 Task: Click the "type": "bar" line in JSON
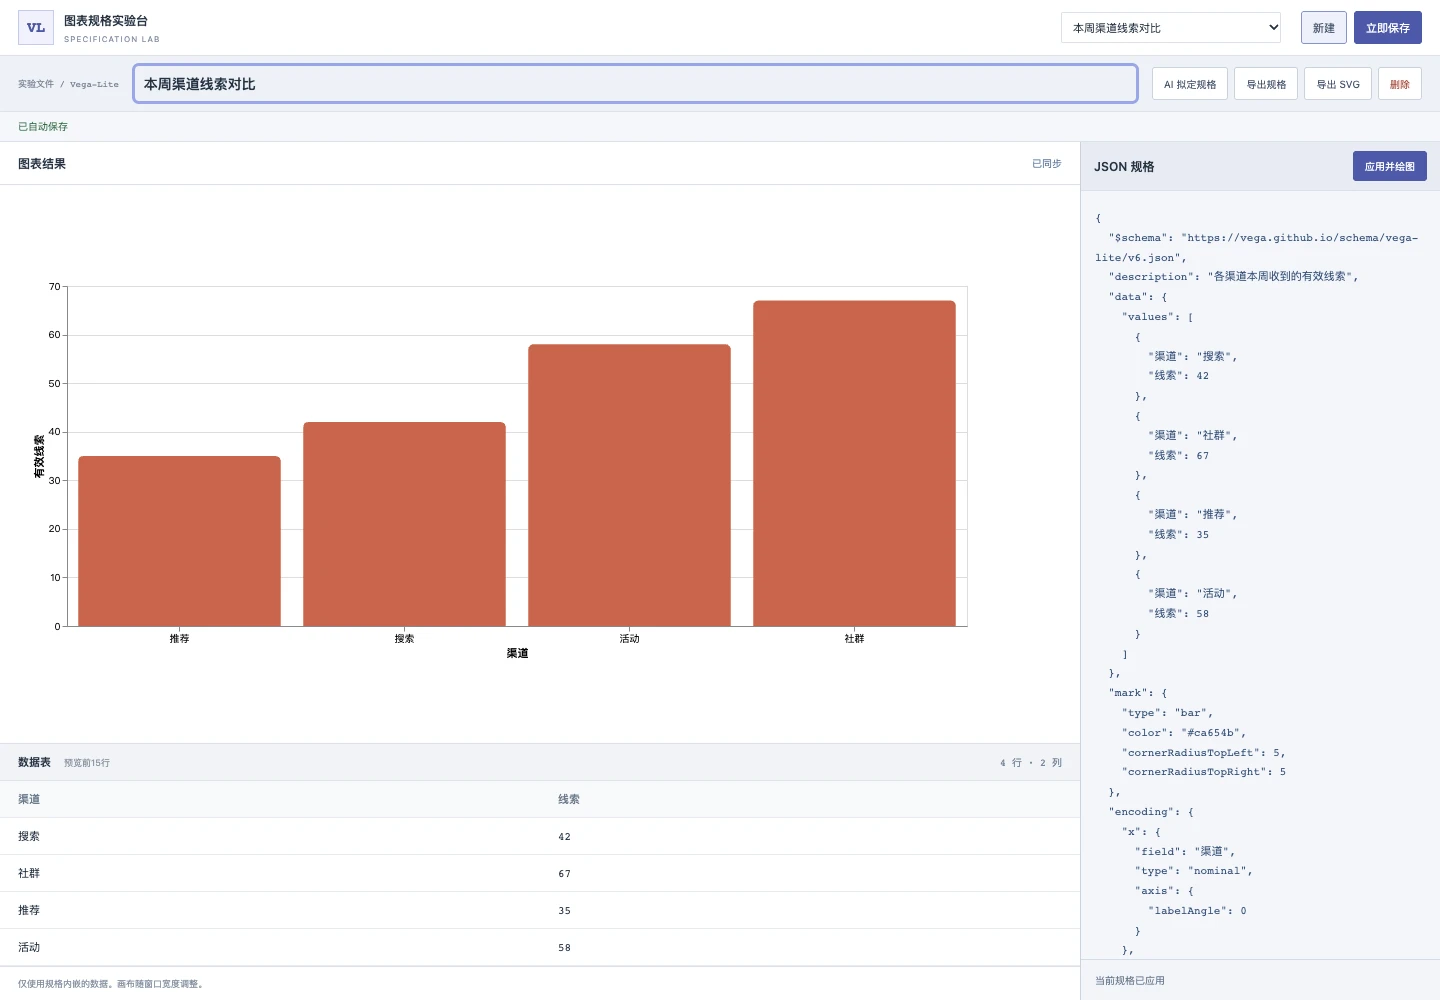(x=1167, y=713)
